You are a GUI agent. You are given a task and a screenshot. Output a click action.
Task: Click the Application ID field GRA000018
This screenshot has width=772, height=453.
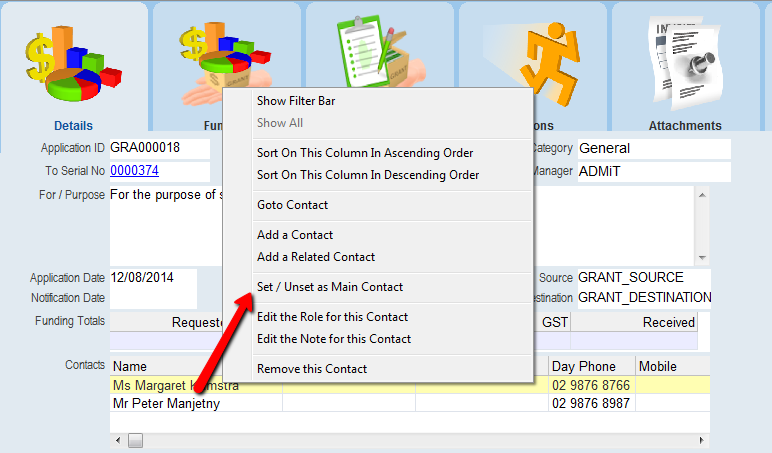click(x=160, y=148)
